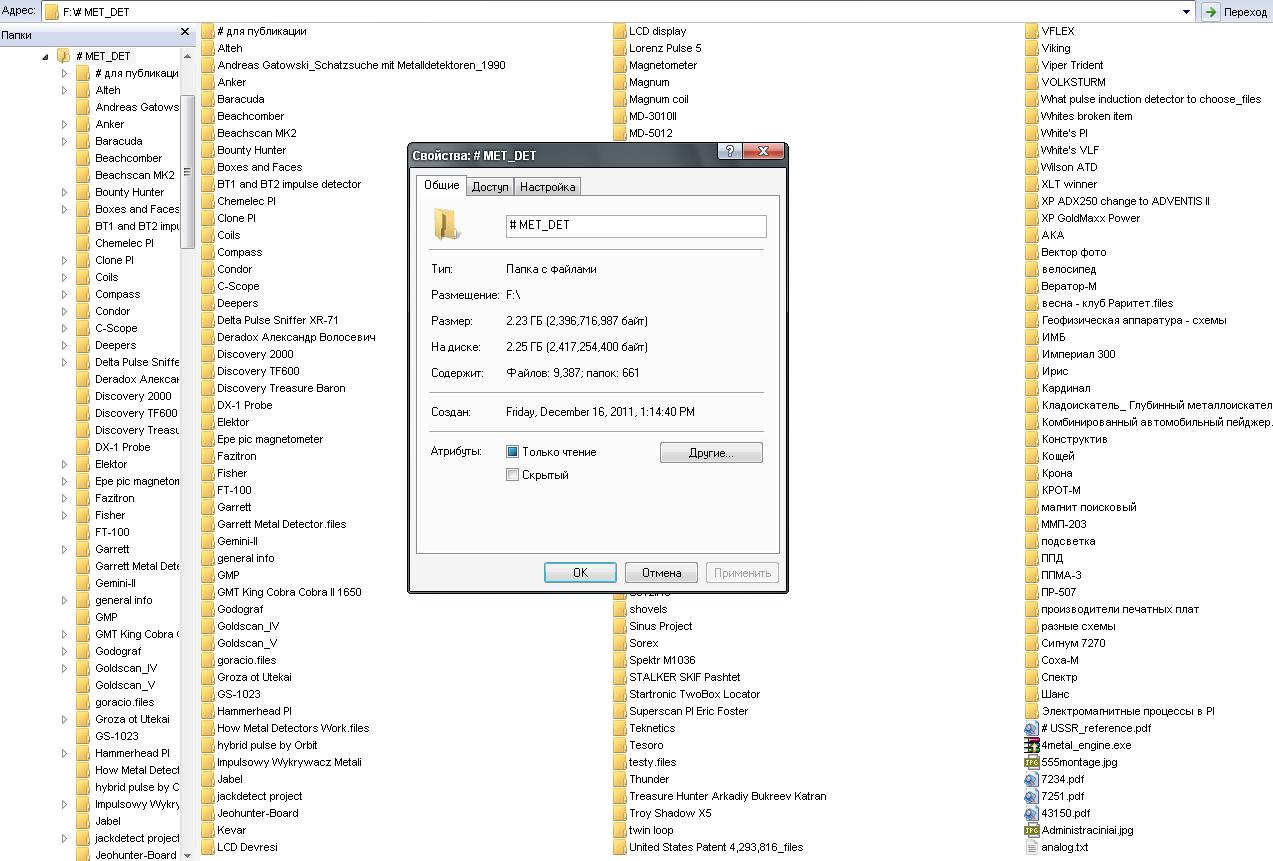Select 'XP GoldMaxx Power' folder name
This screenshot has width=1273, height=861.
pos(1090,218)
